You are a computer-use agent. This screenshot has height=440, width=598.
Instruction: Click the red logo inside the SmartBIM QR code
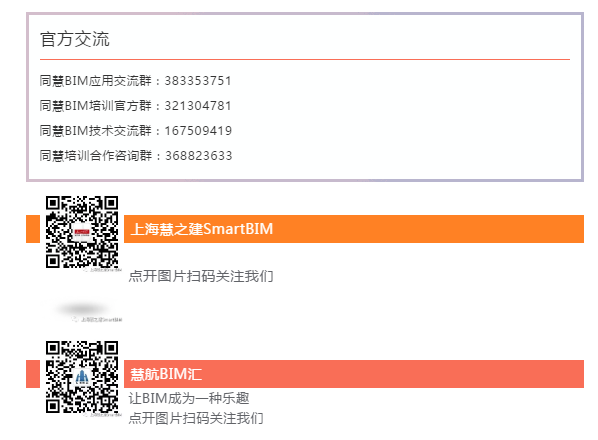click(82, 232)
